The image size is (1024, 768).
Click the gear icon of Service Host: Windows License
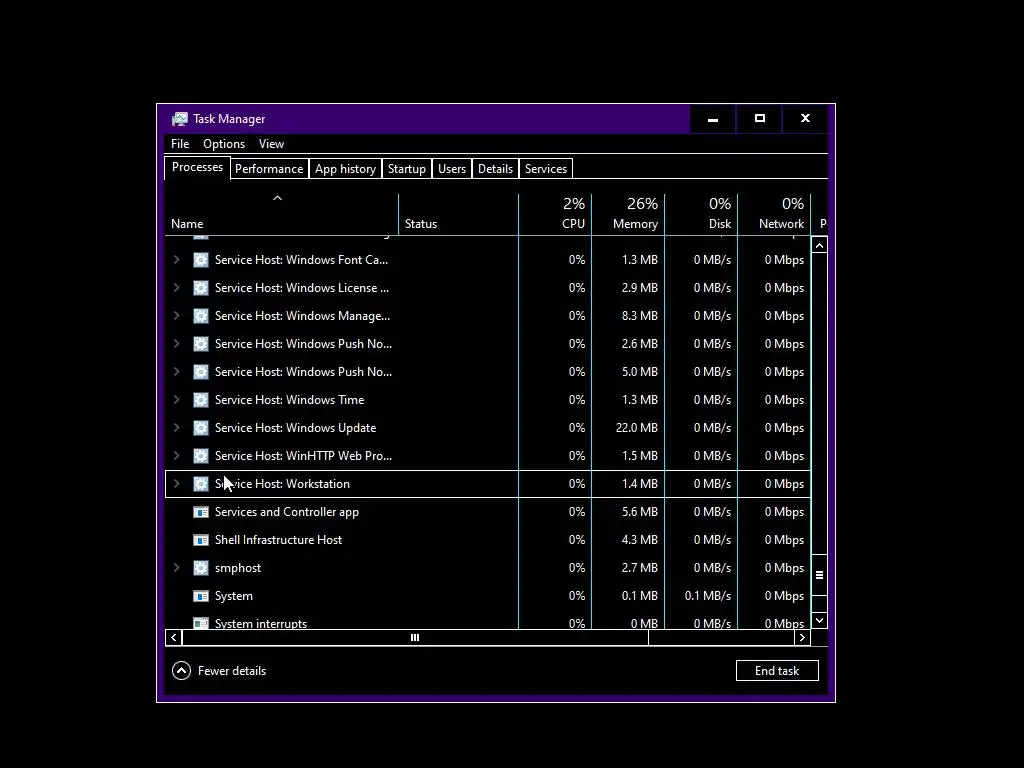[201, 288]
